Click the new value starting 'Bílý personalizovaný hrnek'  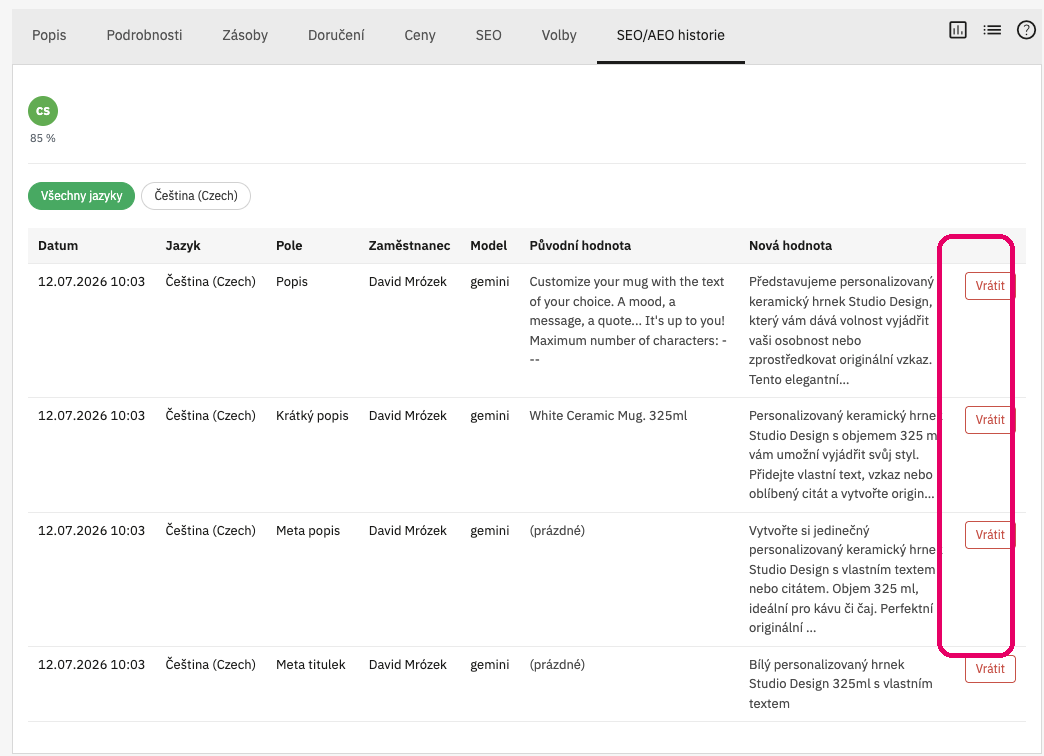coord(840,684)
